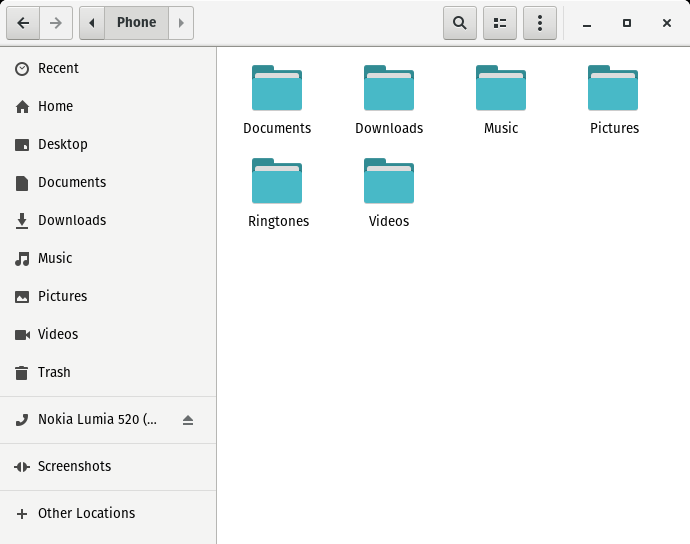Open Other Locations in sidebar

(86, 513)
